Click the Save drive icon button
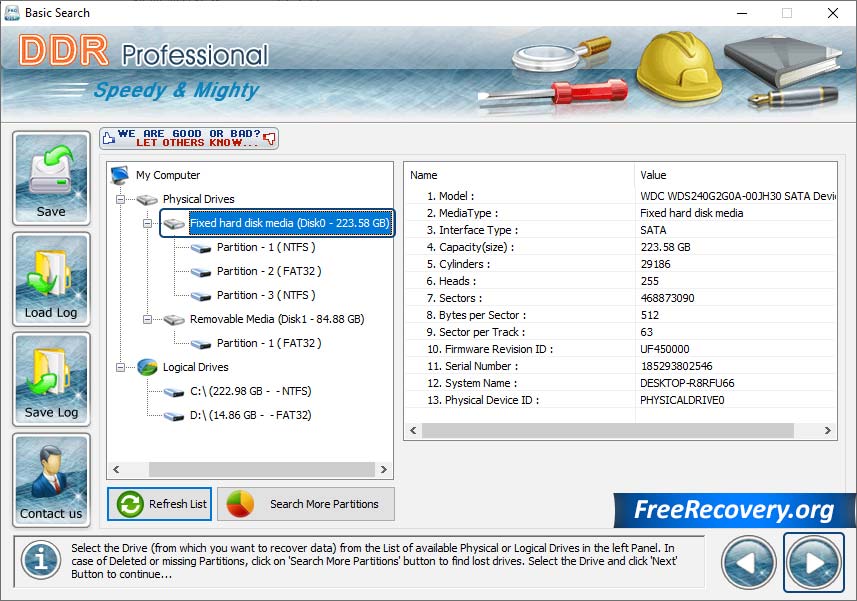The width and height of the screenshot is (857, 601). pos(51,178)
